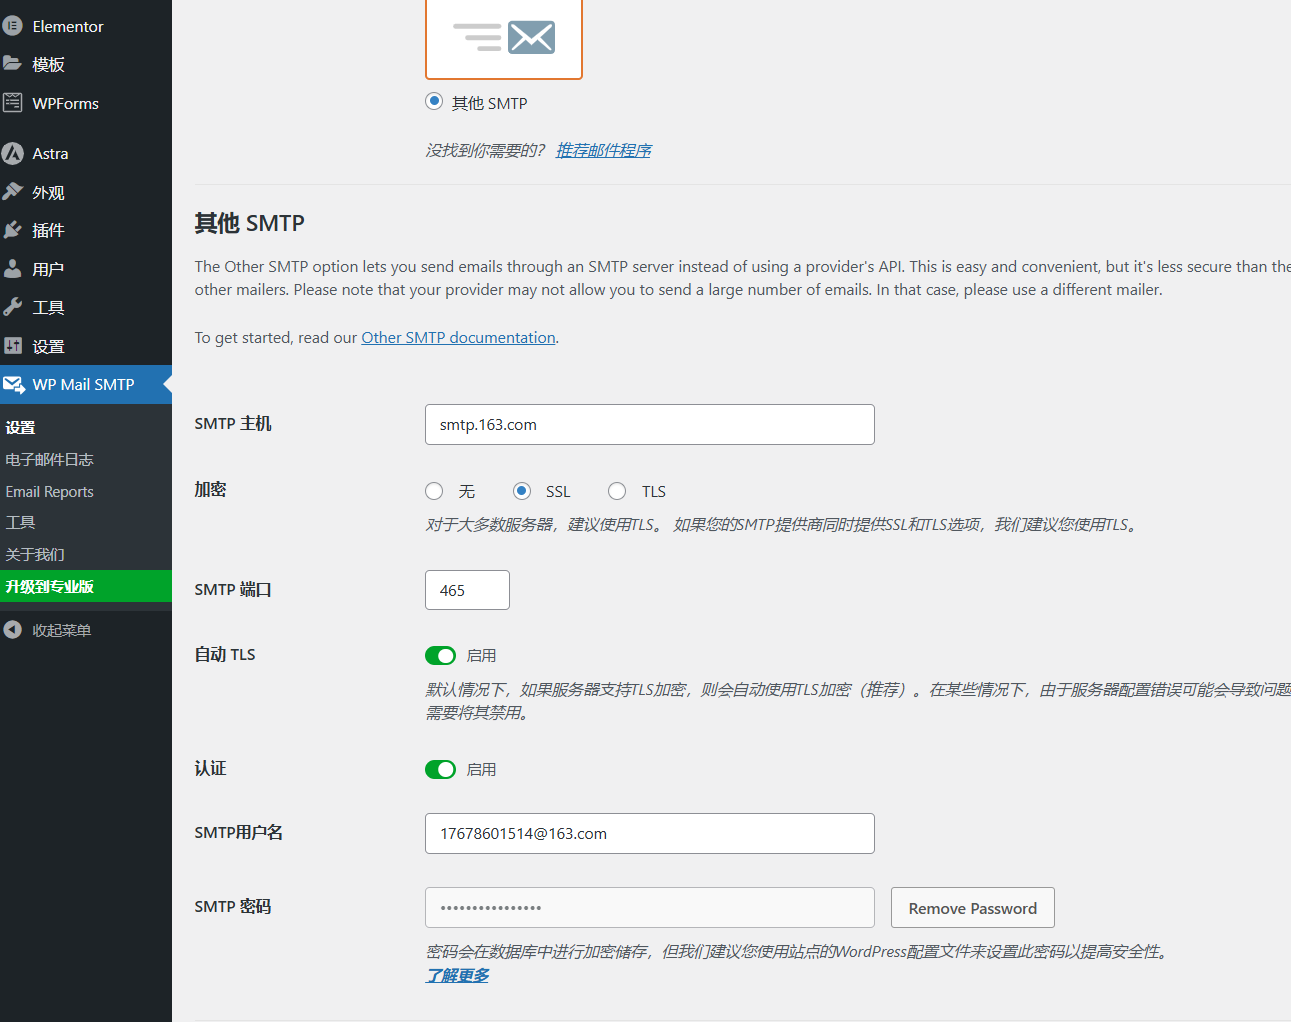This screenshot has width=1291, height=1022.
Task: Click the 外观 paintbrush icon
Action: click(12, 192)
